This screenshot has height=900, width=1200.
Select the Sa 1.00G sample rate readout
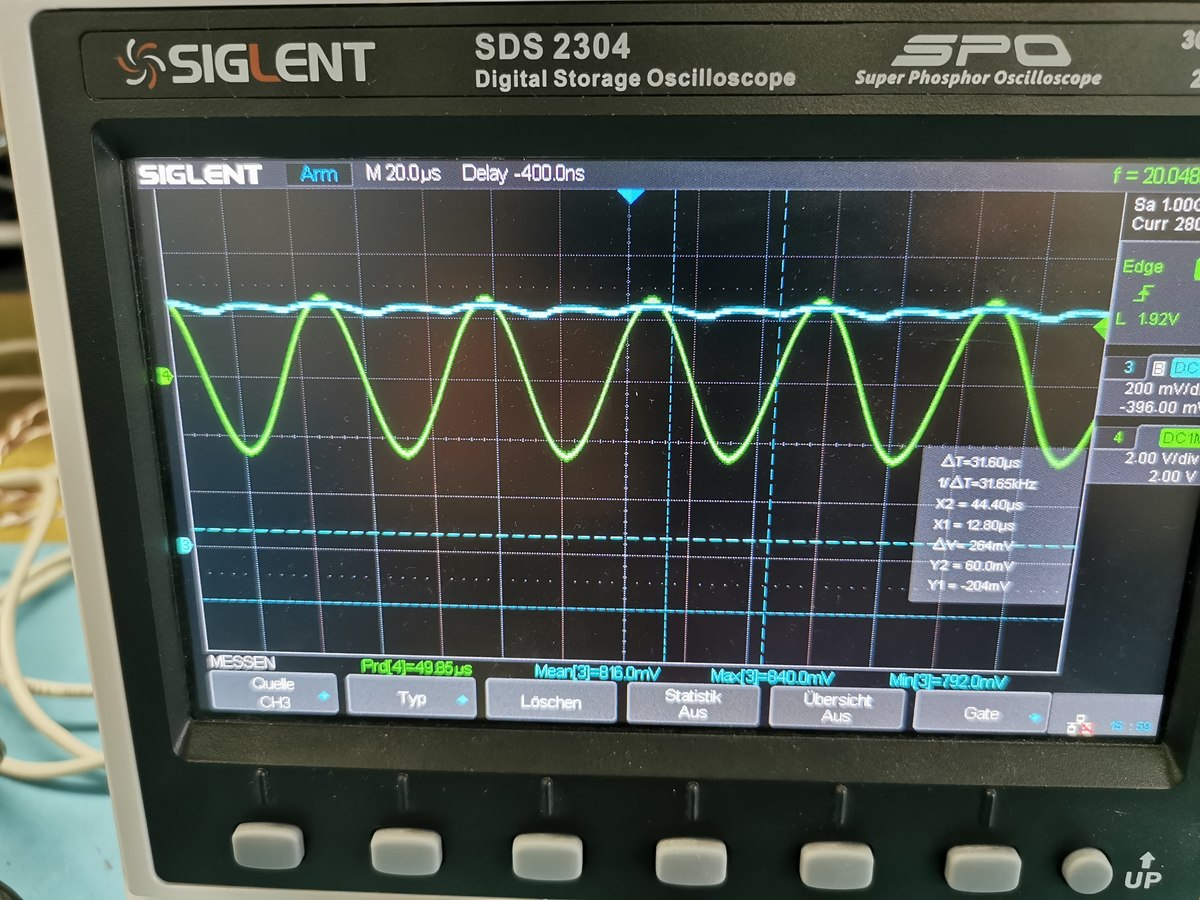tap(1166, 204)
